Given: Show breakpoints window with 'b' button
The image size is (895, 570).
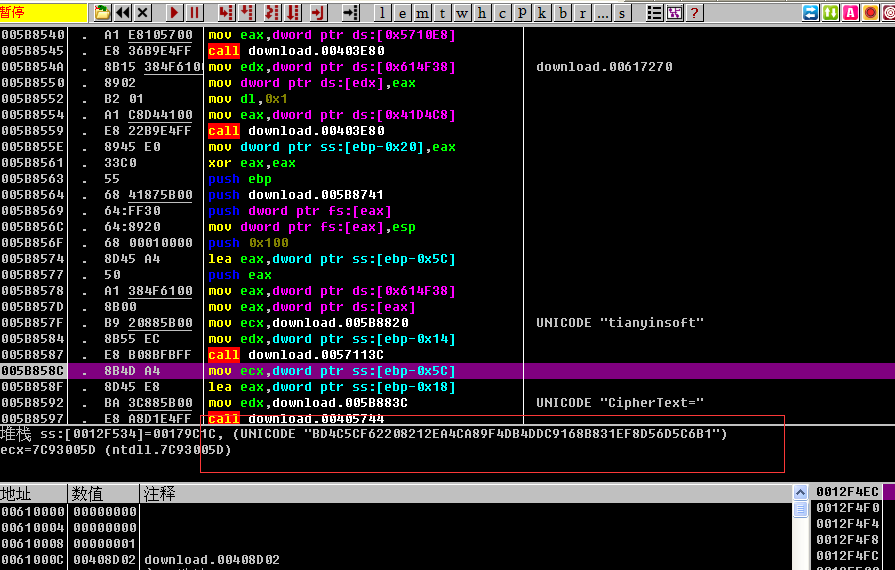Looking at the screenshot, I should tap(564, 13).
